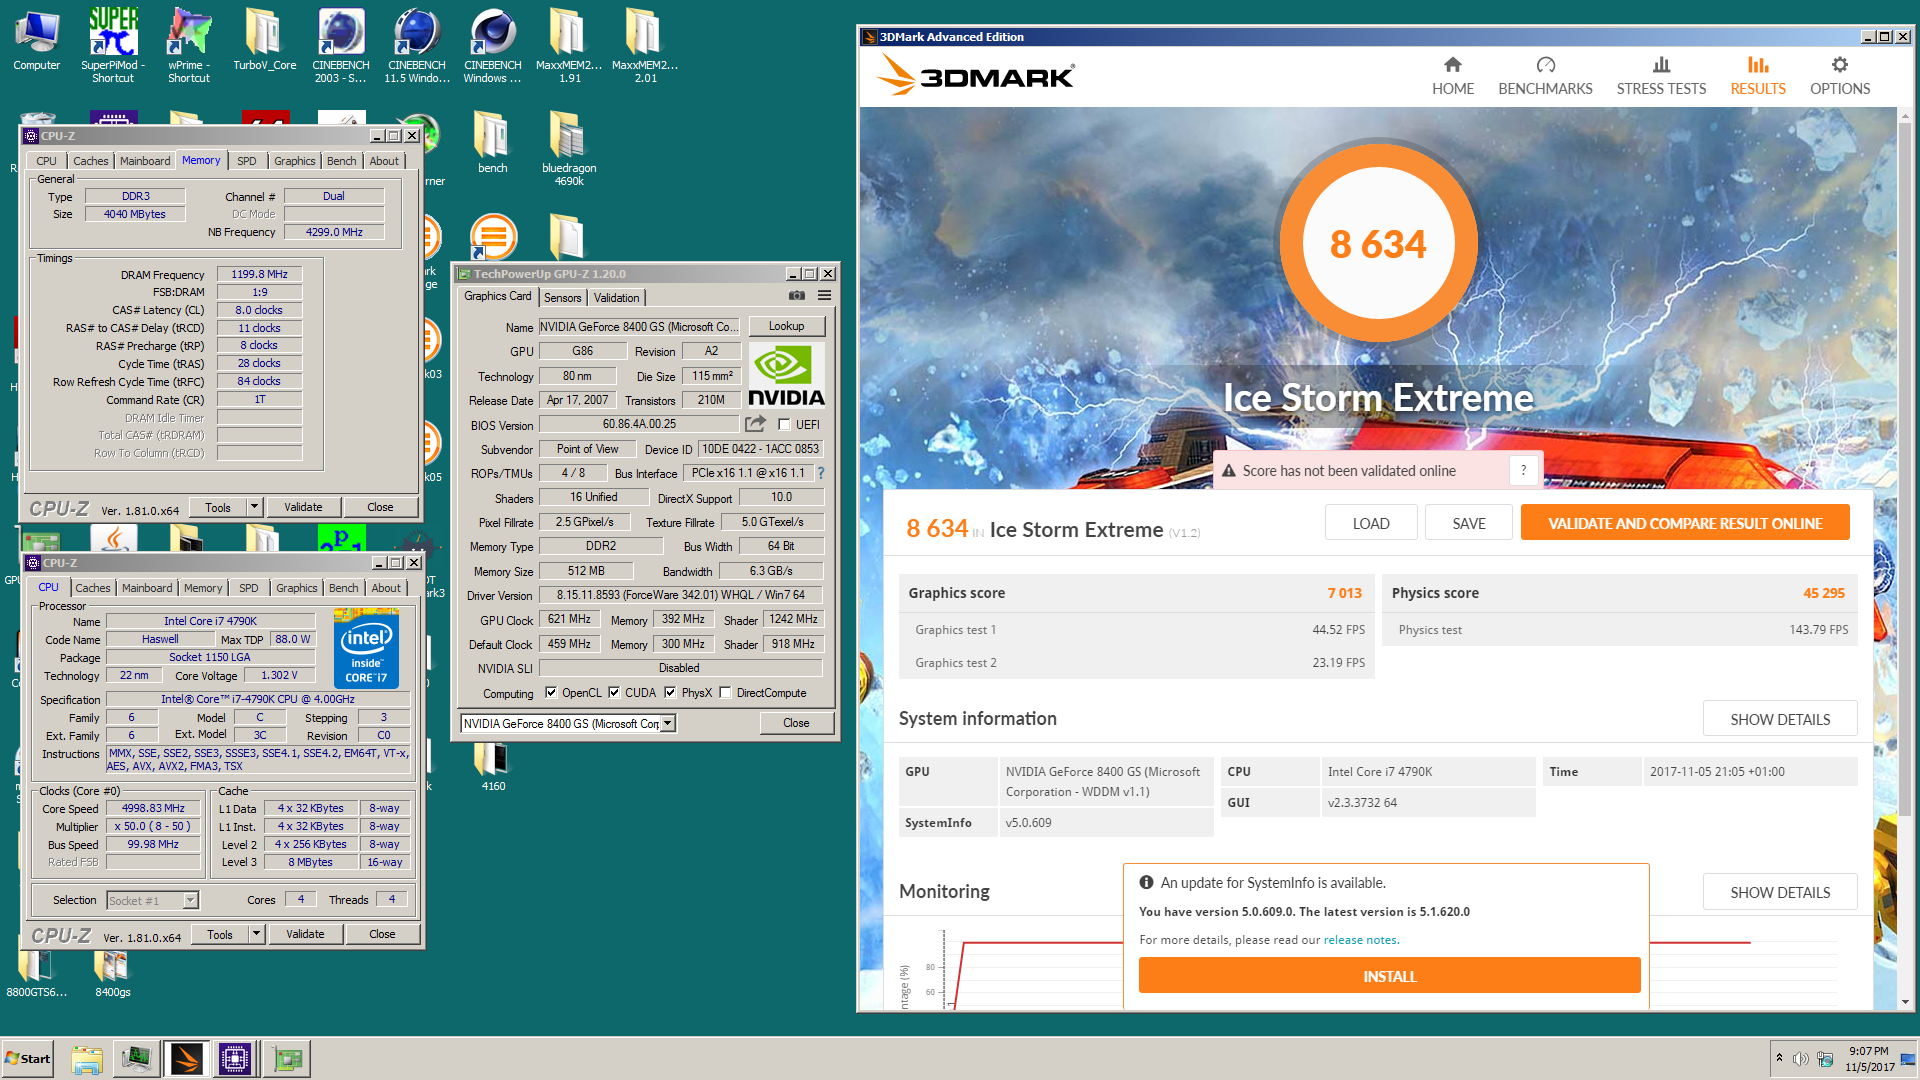Toggle OpenCL checkbox in GPU-Z

[551, 692]
